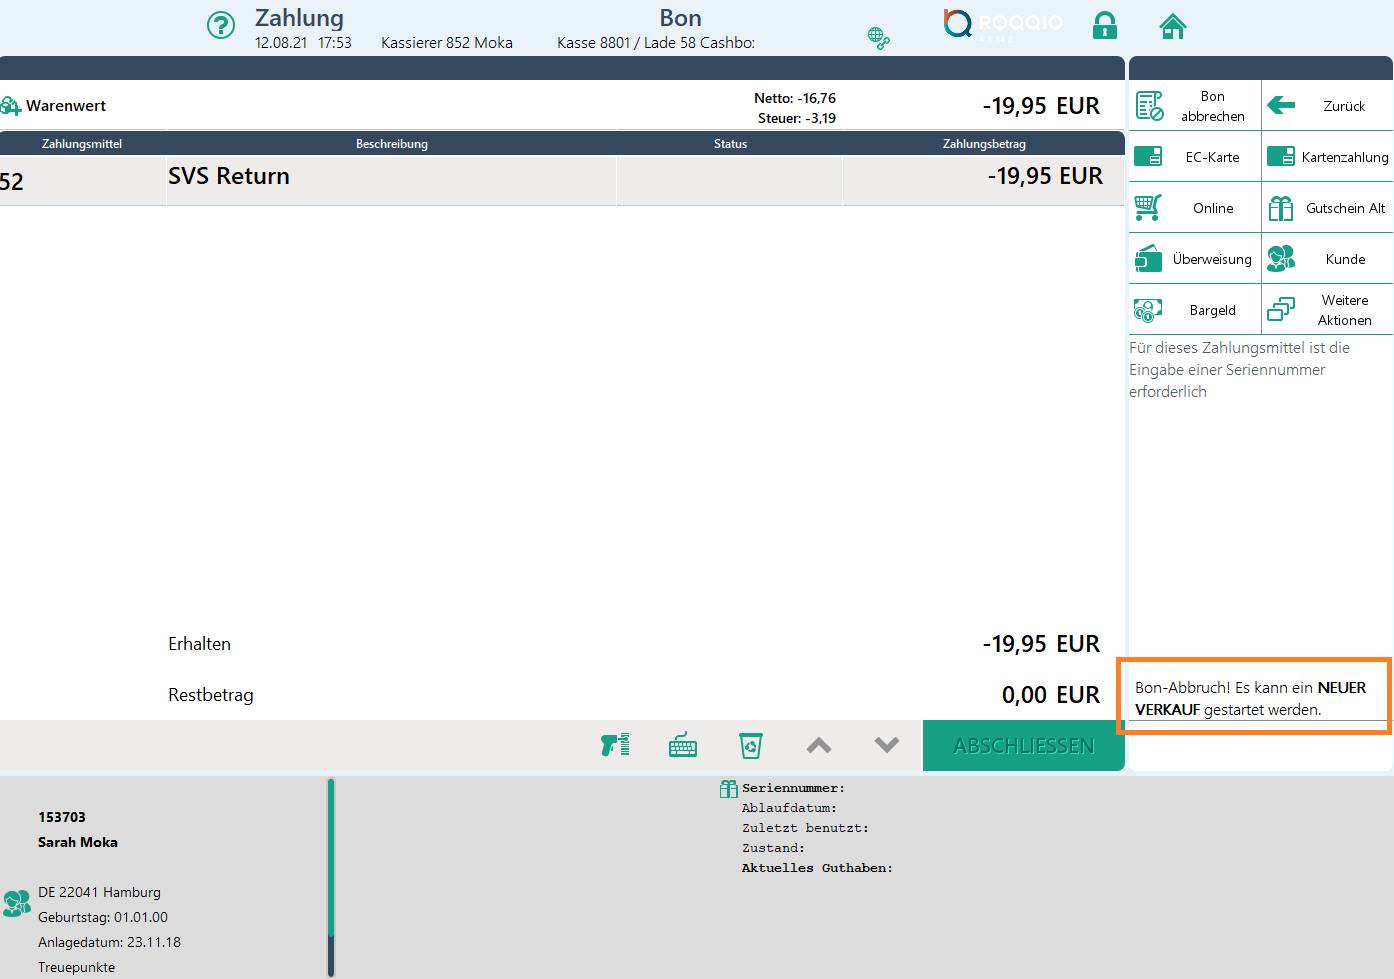Move selection down with arrow
1394x979 pixels.
pyautogui.click(x=886, y=745)
